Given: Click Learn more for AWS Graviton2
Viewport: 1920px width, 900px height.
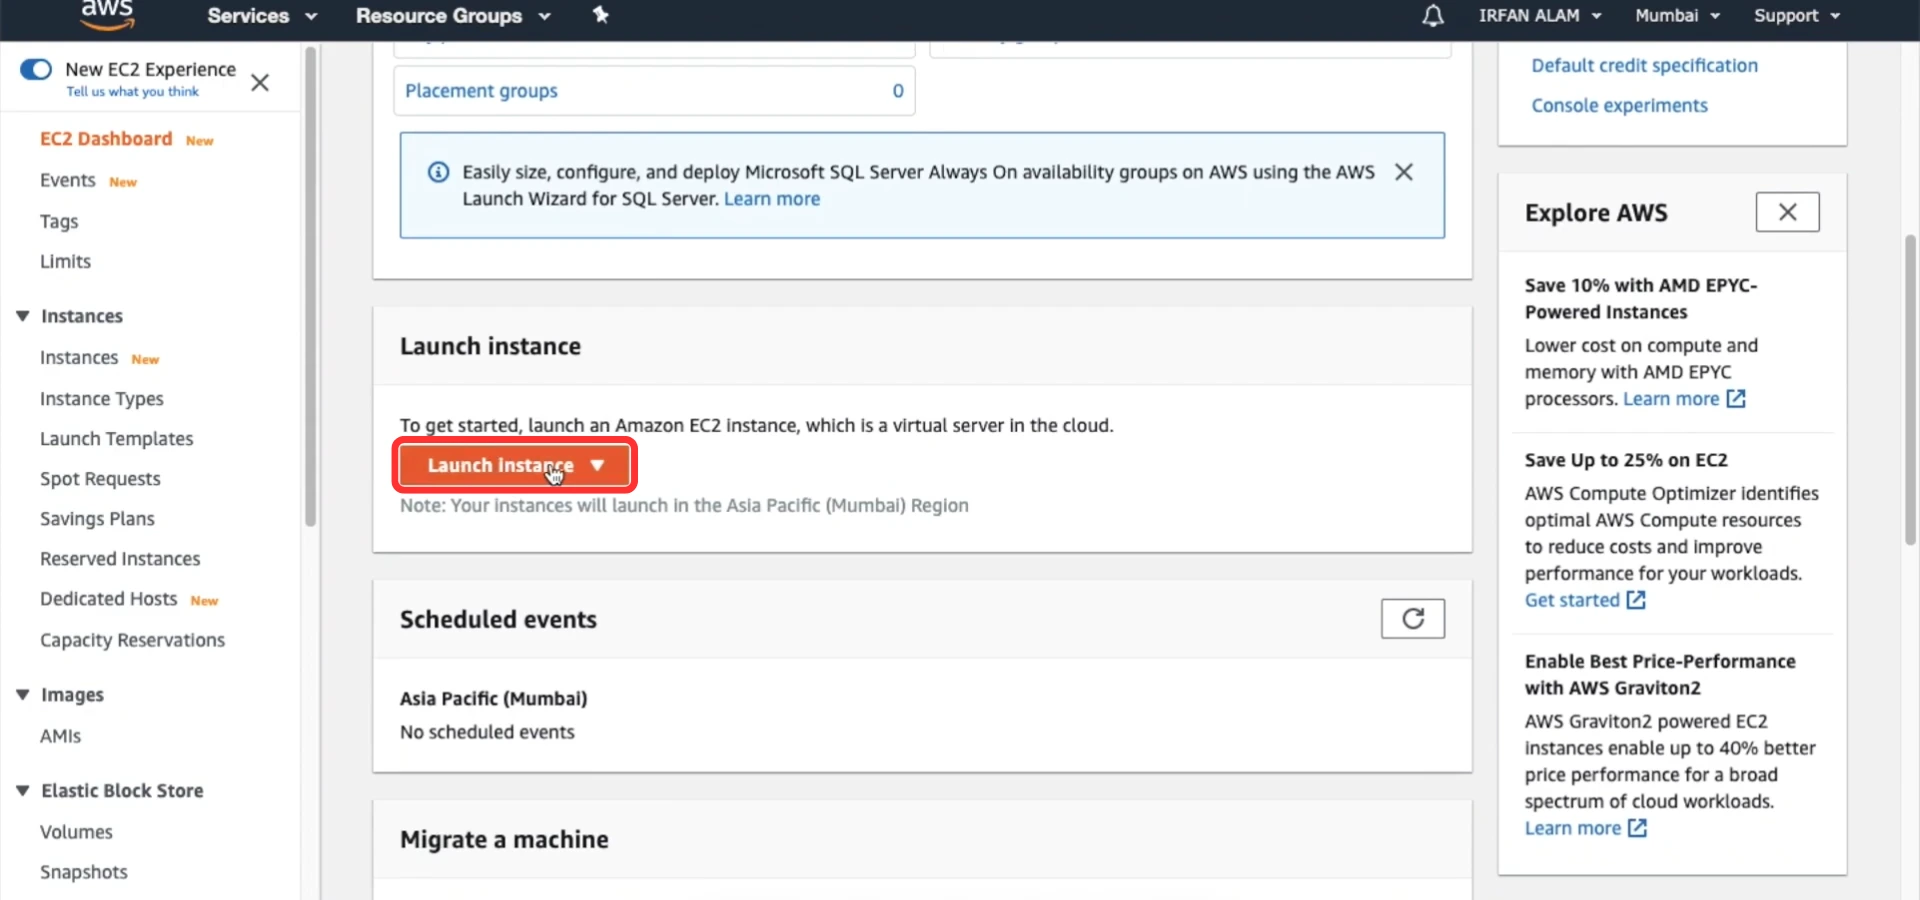Looking at the screenshot, I should (1573, 828).
